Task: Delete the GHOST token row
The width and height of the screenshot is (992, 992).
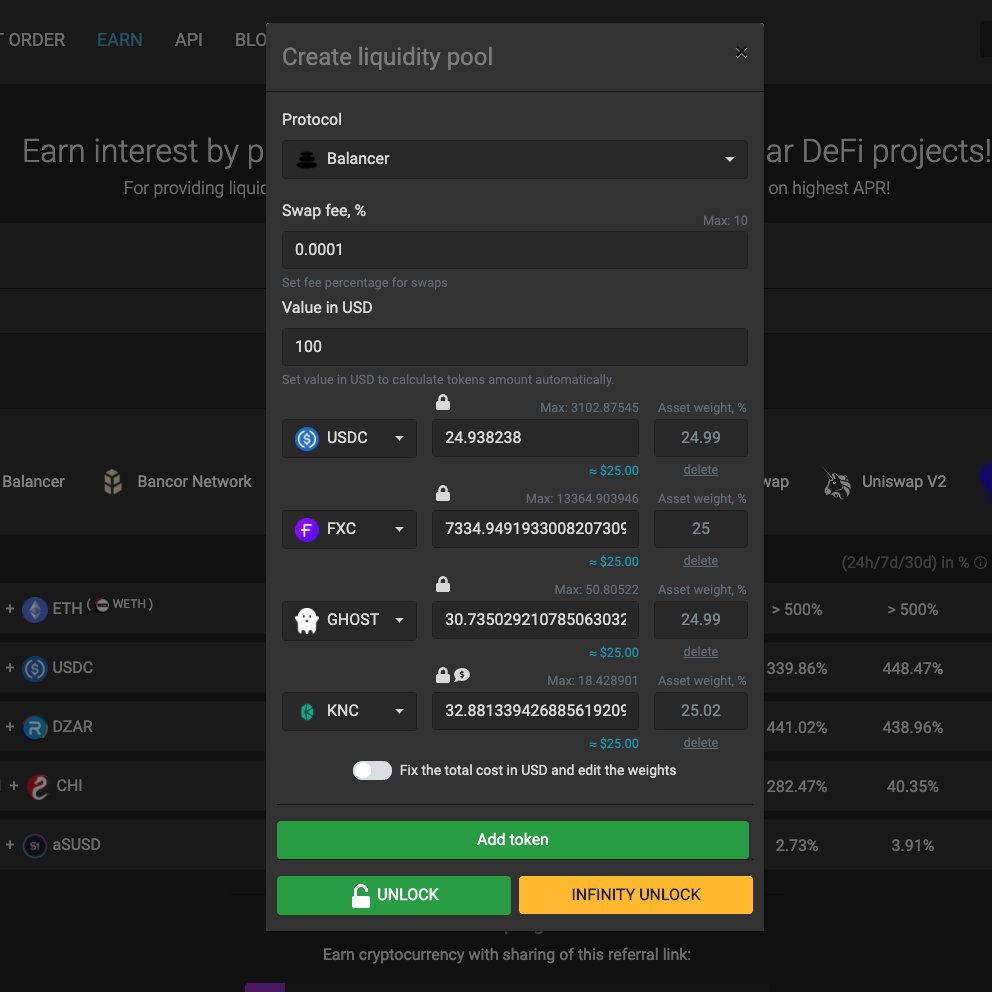Action: tap(700, 652)
